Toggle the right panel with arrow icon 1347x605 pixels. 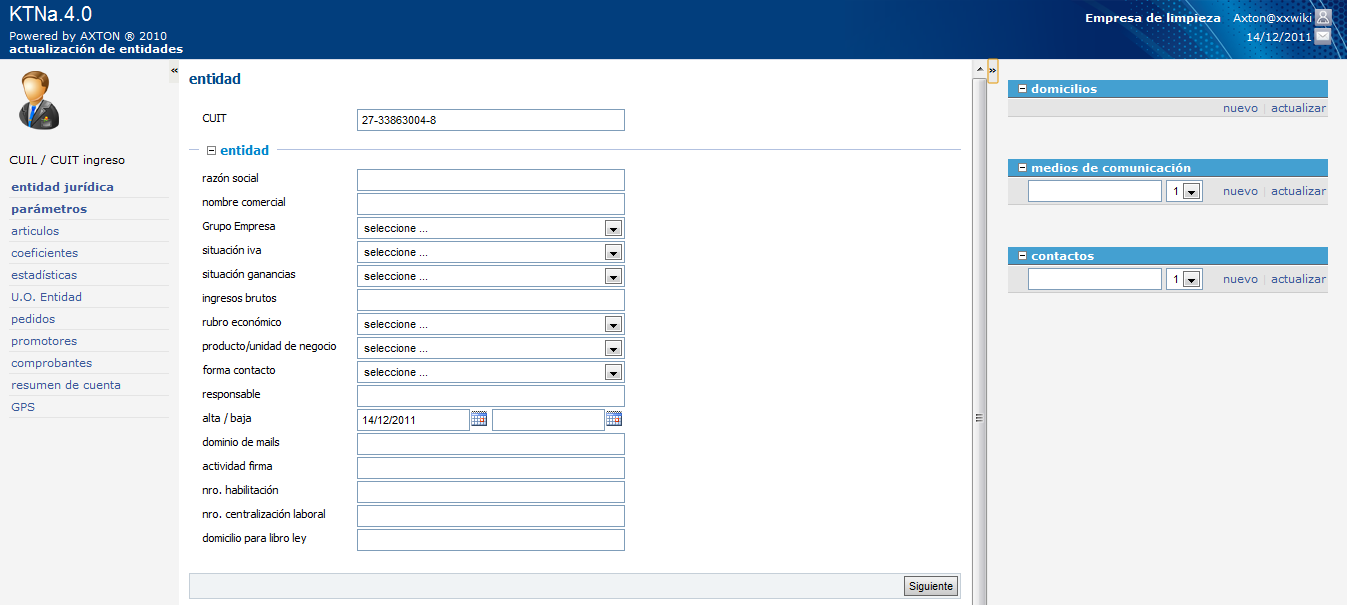992,70
